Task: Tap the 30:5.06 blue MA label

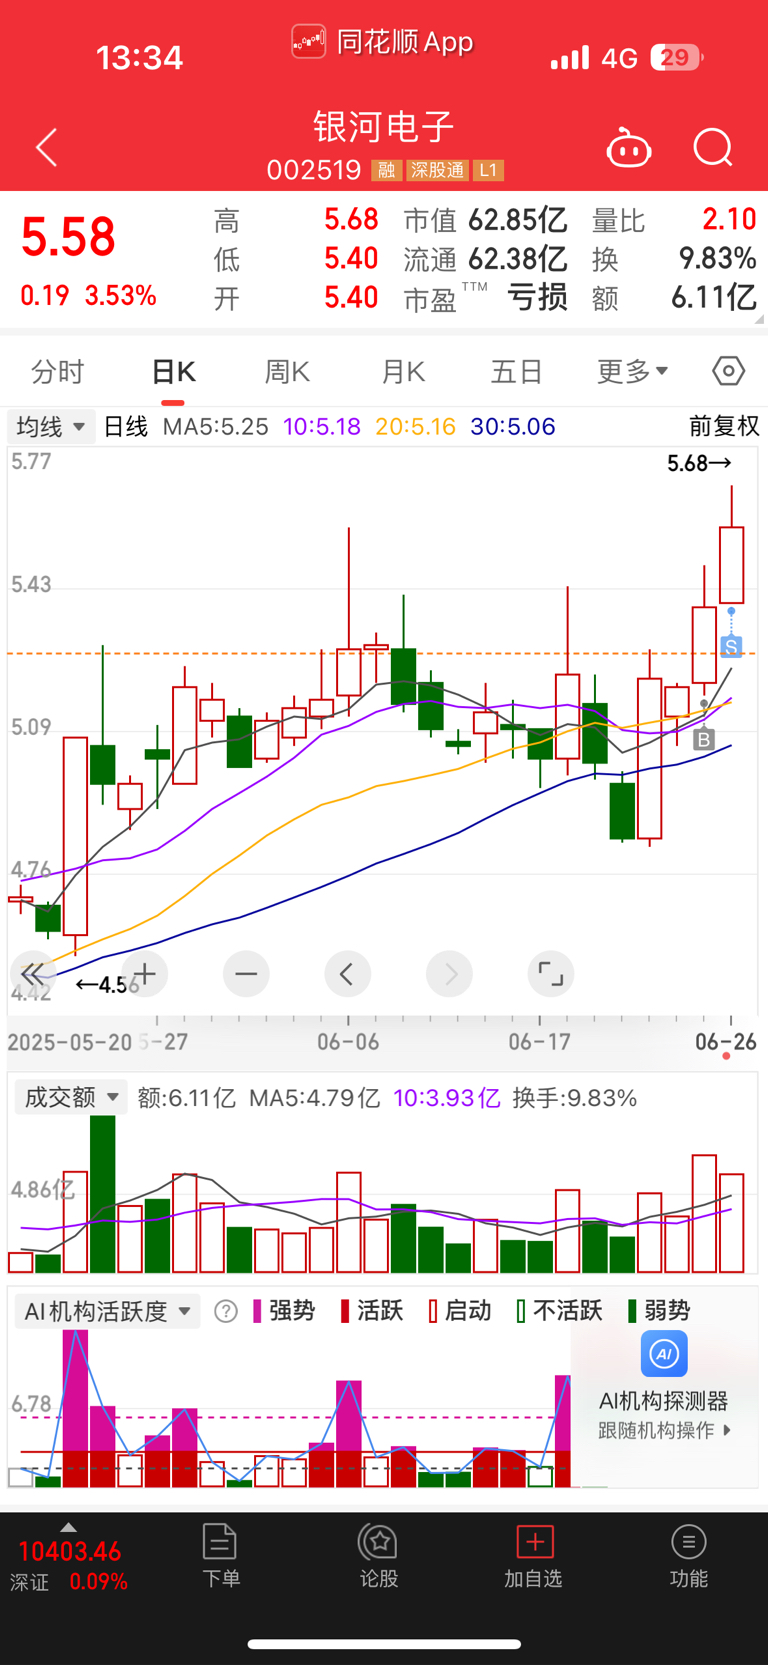Action: point(513,427)
